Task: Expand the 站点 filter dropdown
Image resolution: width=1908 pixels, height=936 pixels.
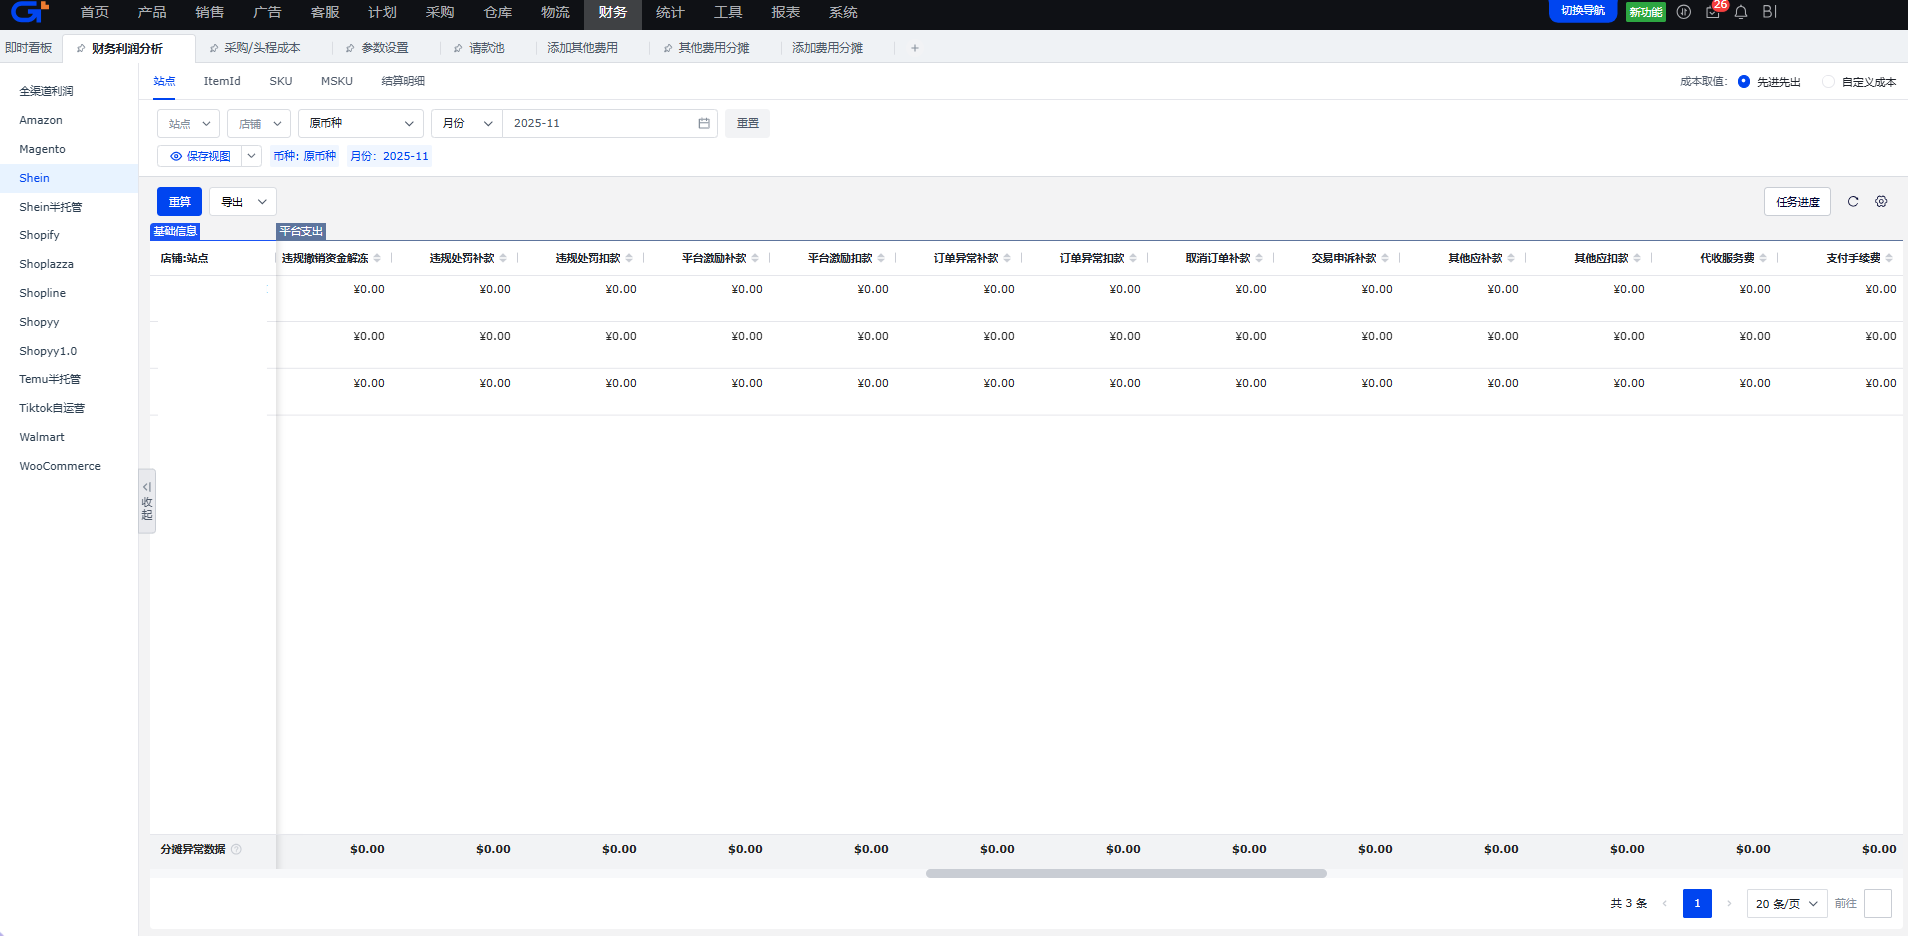Action: tap(188, 124)
